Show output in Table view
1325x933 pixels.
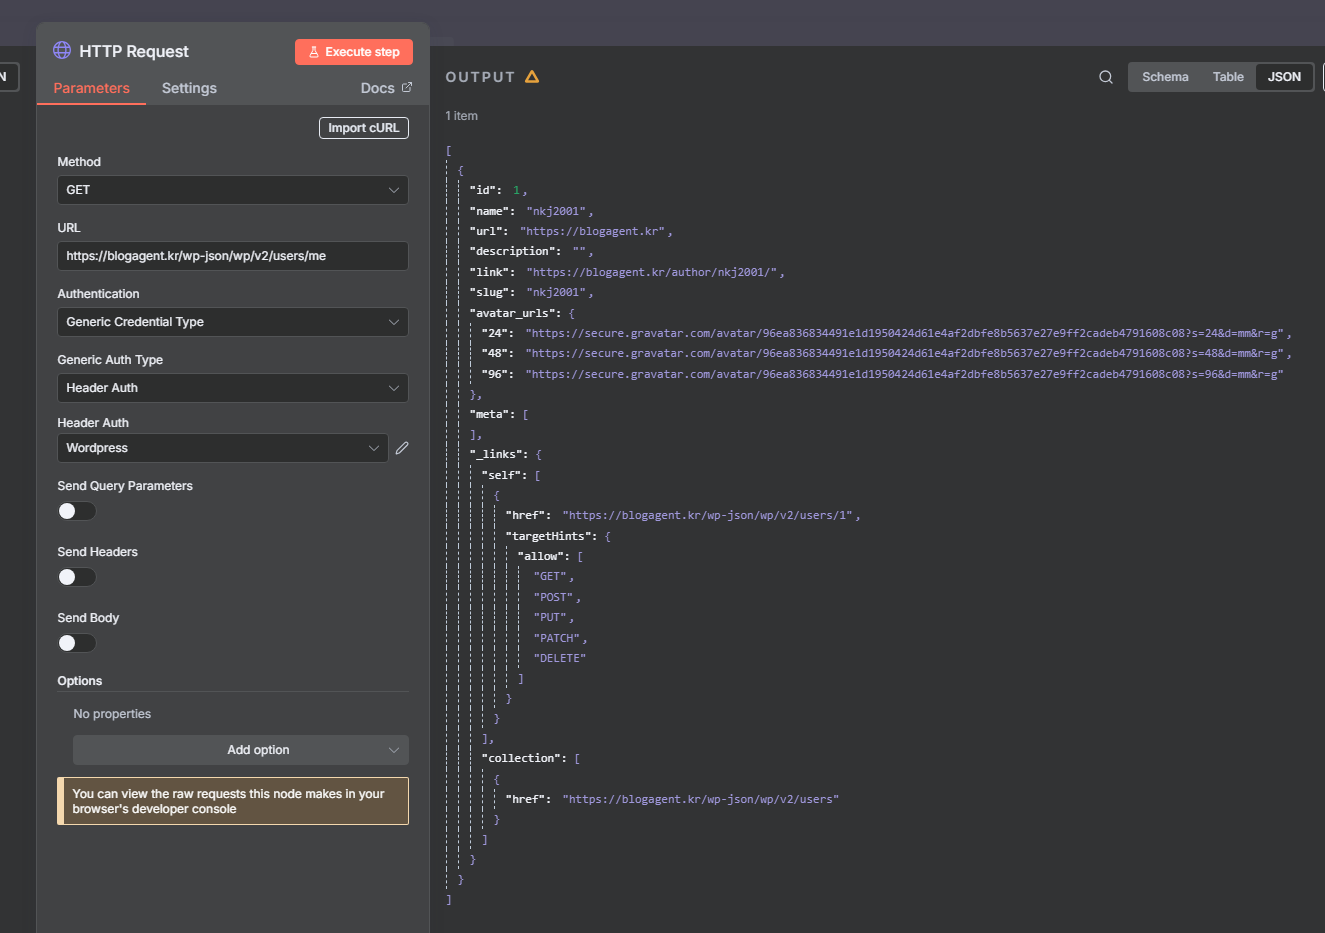[1228, 77]
